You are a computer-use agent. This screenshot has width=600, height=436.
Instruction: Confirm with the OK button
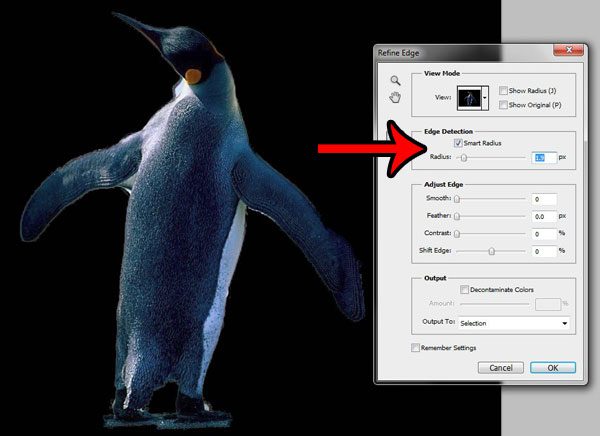(552, 367)
